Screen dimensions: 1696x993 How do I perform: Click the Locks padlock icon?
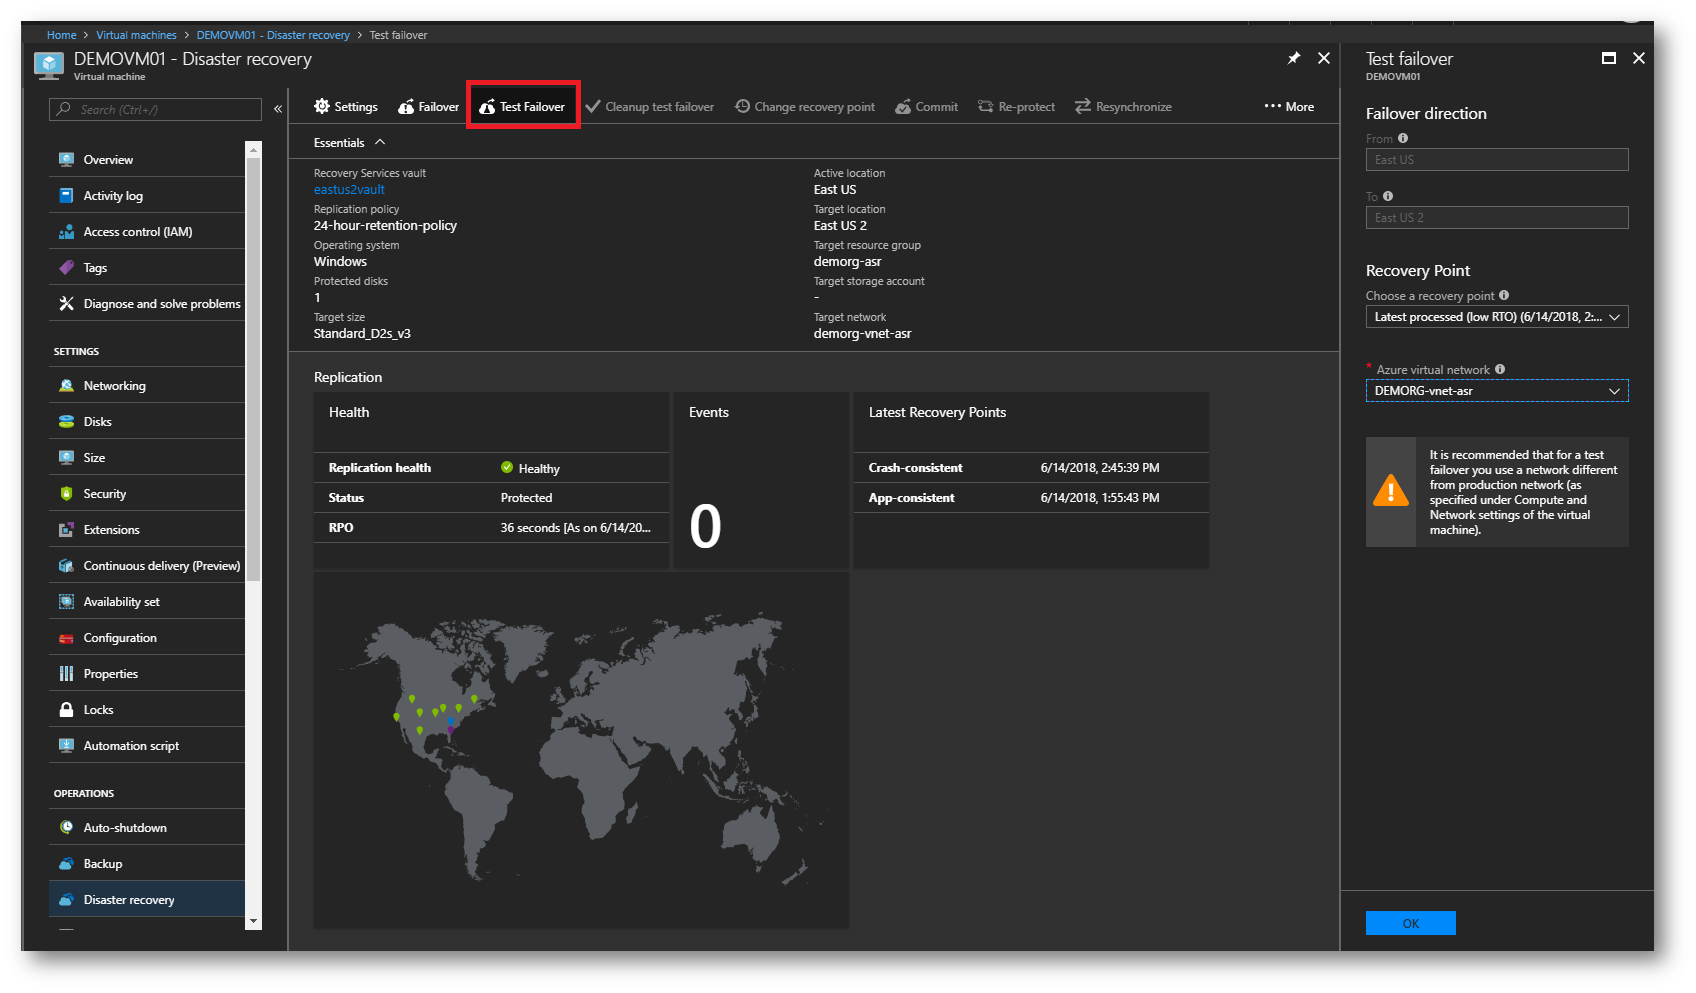[x=66, y=709]
